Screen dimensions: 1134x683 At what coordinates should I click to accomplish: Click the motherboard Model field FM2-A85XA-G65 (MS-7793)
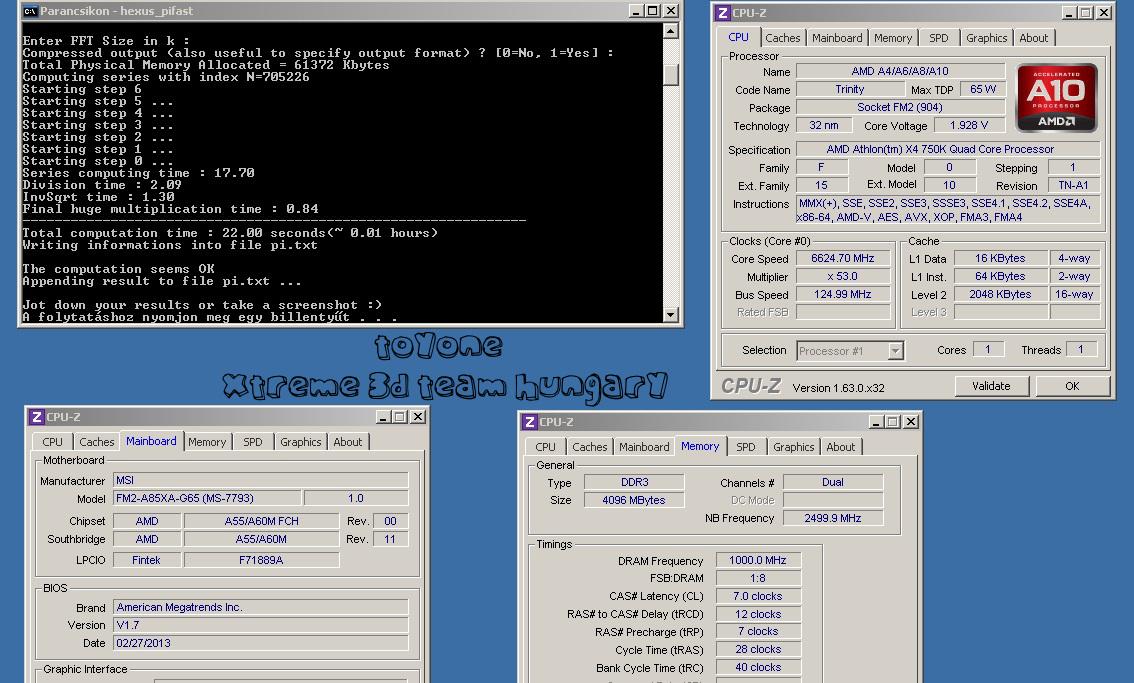[207, 498]
